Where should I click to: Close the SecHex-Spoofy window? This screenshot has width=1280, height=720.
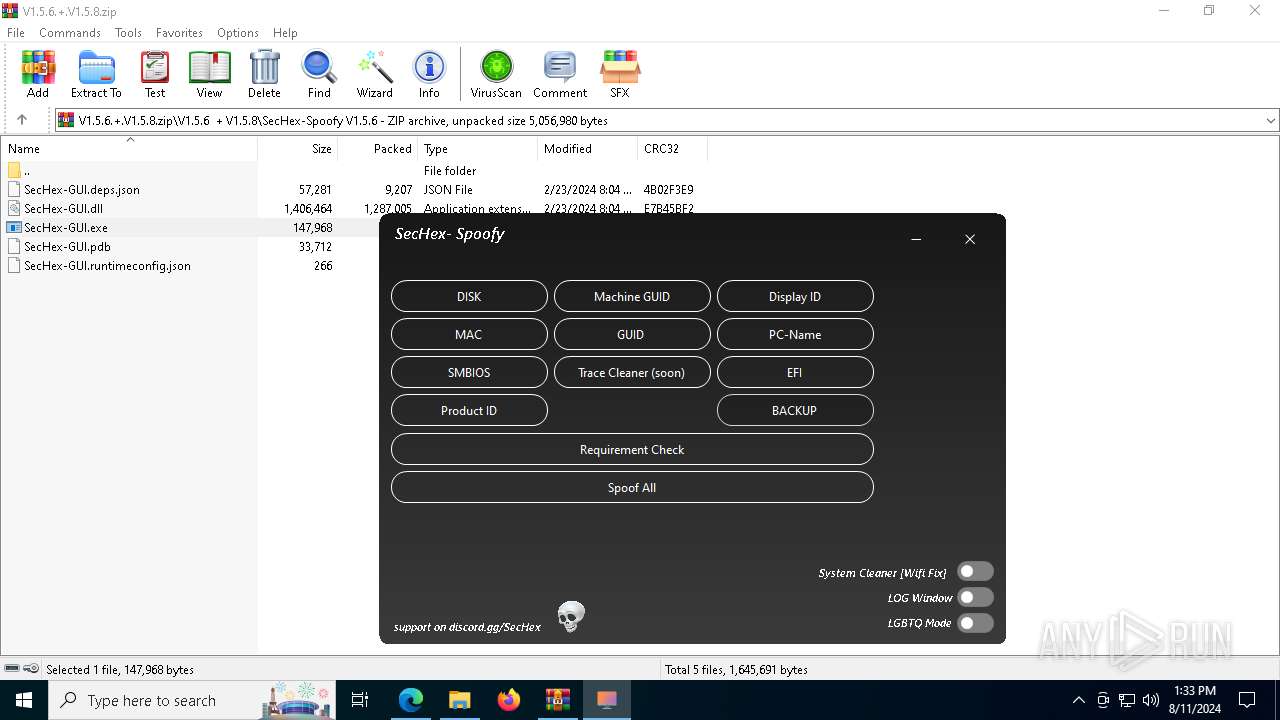(970, 239)
